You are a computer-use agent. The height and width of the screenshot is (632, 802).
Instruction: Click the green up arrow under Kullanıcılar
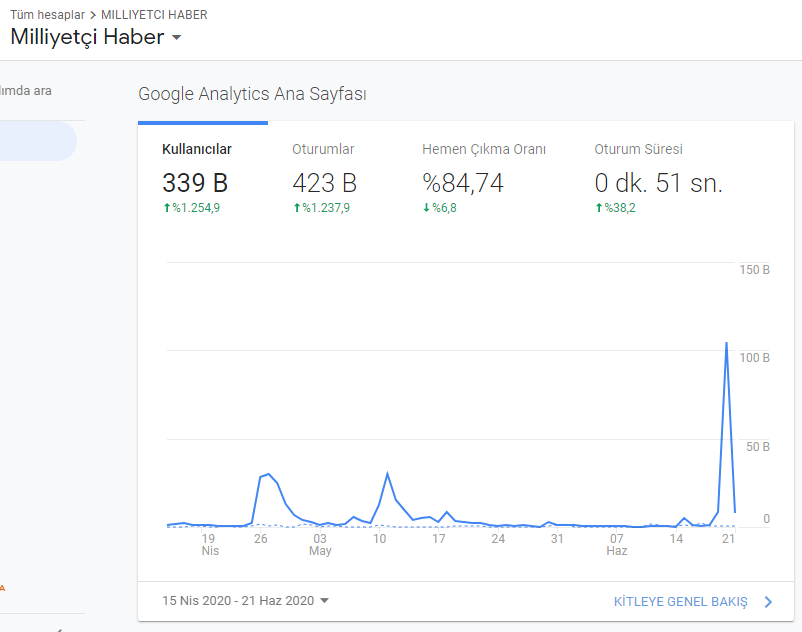(x=167, y=208)
